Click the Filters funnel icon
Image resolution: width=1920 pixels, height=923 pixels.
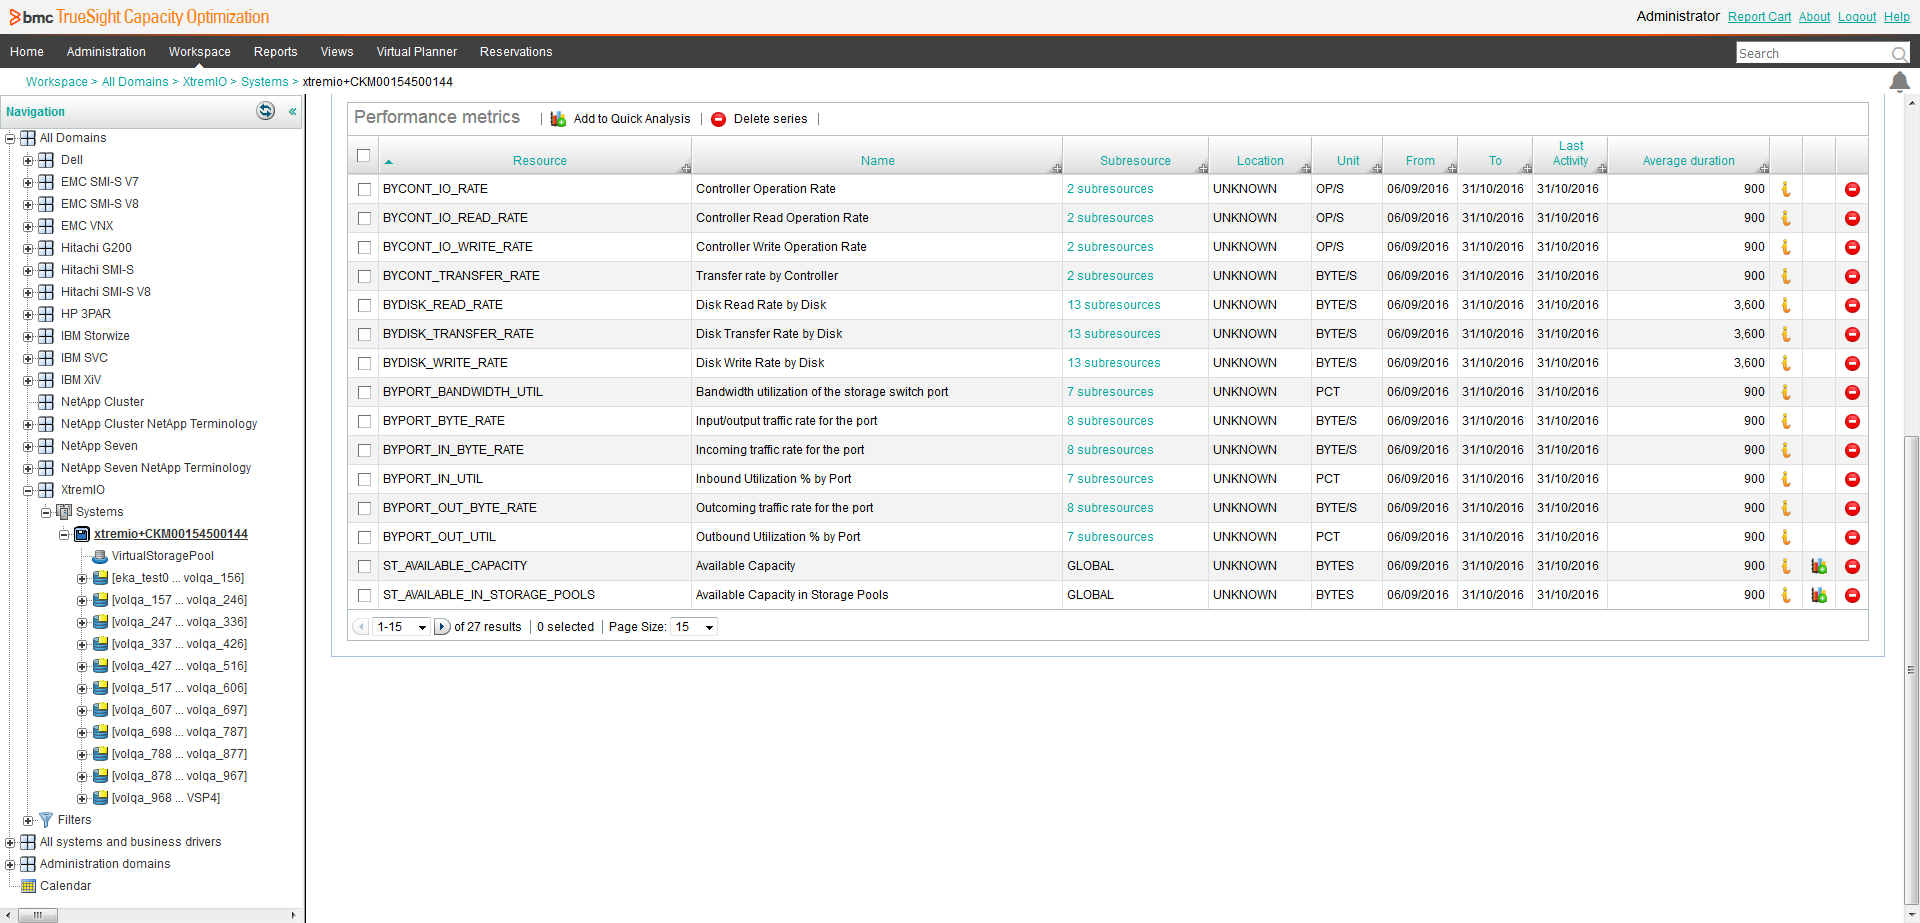point(45,820)
